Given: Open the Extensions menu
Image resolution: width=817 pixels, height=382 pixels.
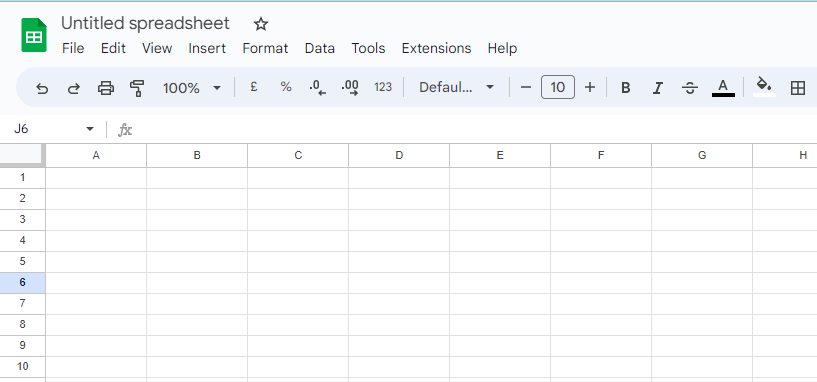Looking at the screenshot, I should tap(436, 48).
